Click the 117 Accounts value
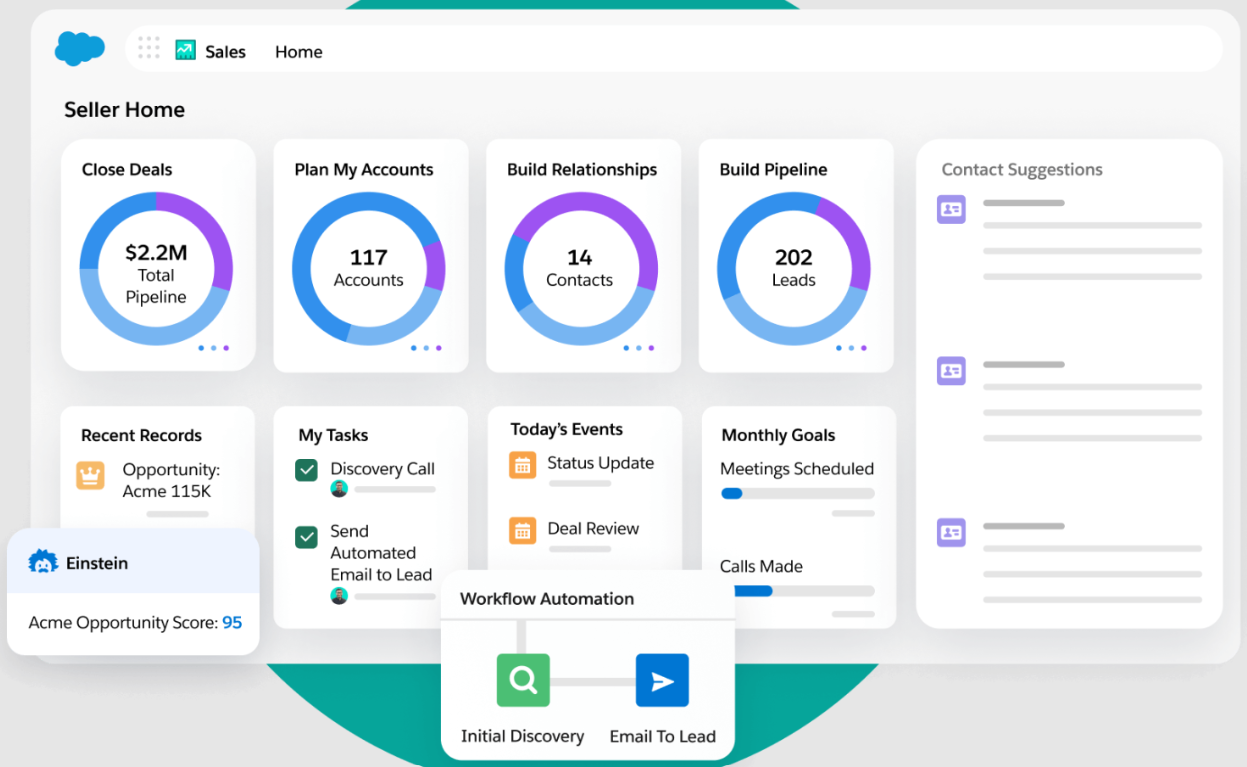The width and height of the screenshot is (1247, 767). point(369,268)
